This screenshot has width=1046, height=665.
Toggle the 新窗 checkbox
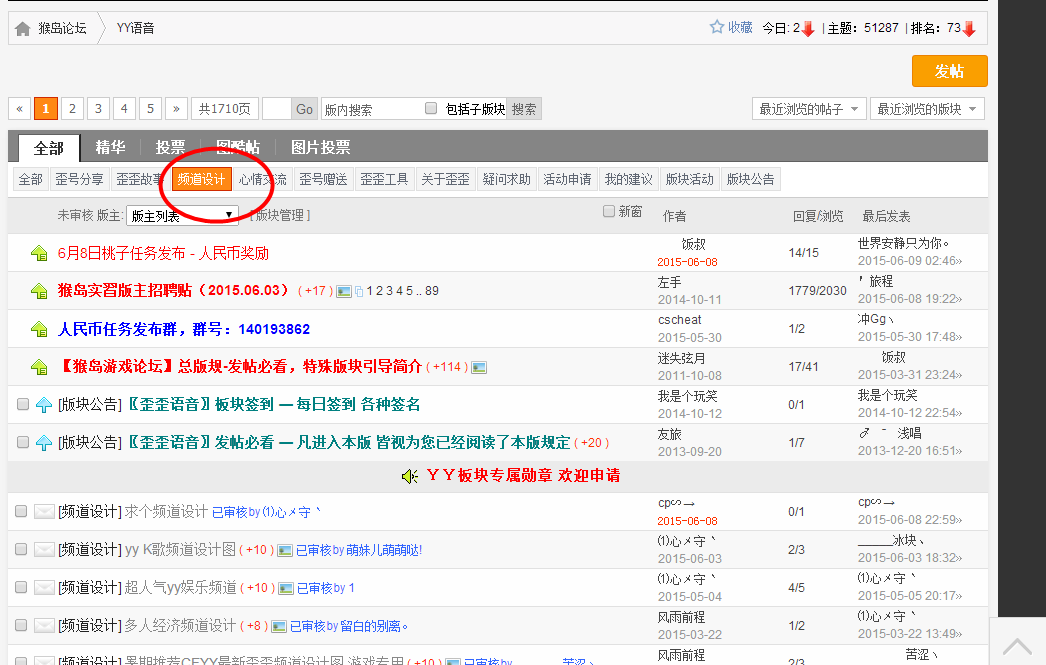pos(608,211)
